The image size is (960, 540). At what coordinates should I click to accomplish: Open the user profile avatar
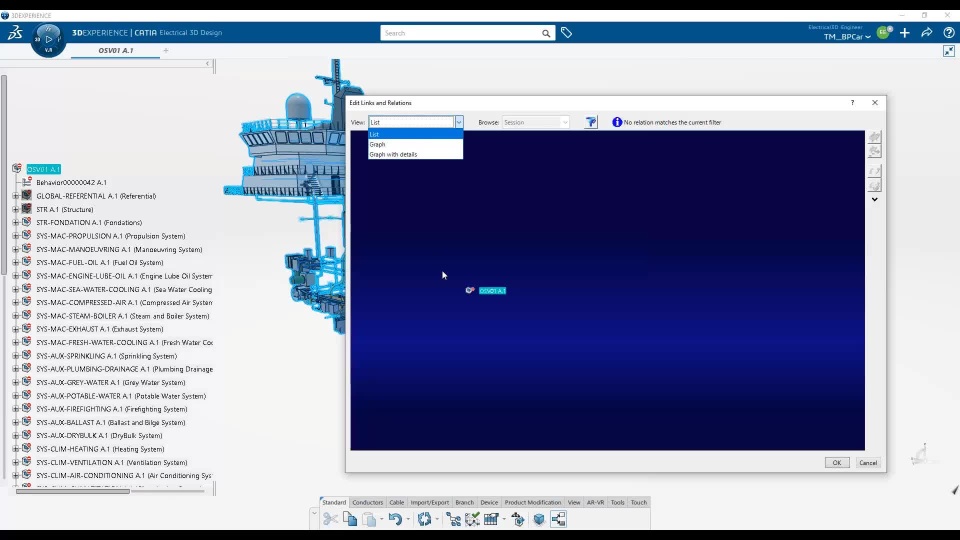coord(883,33)
